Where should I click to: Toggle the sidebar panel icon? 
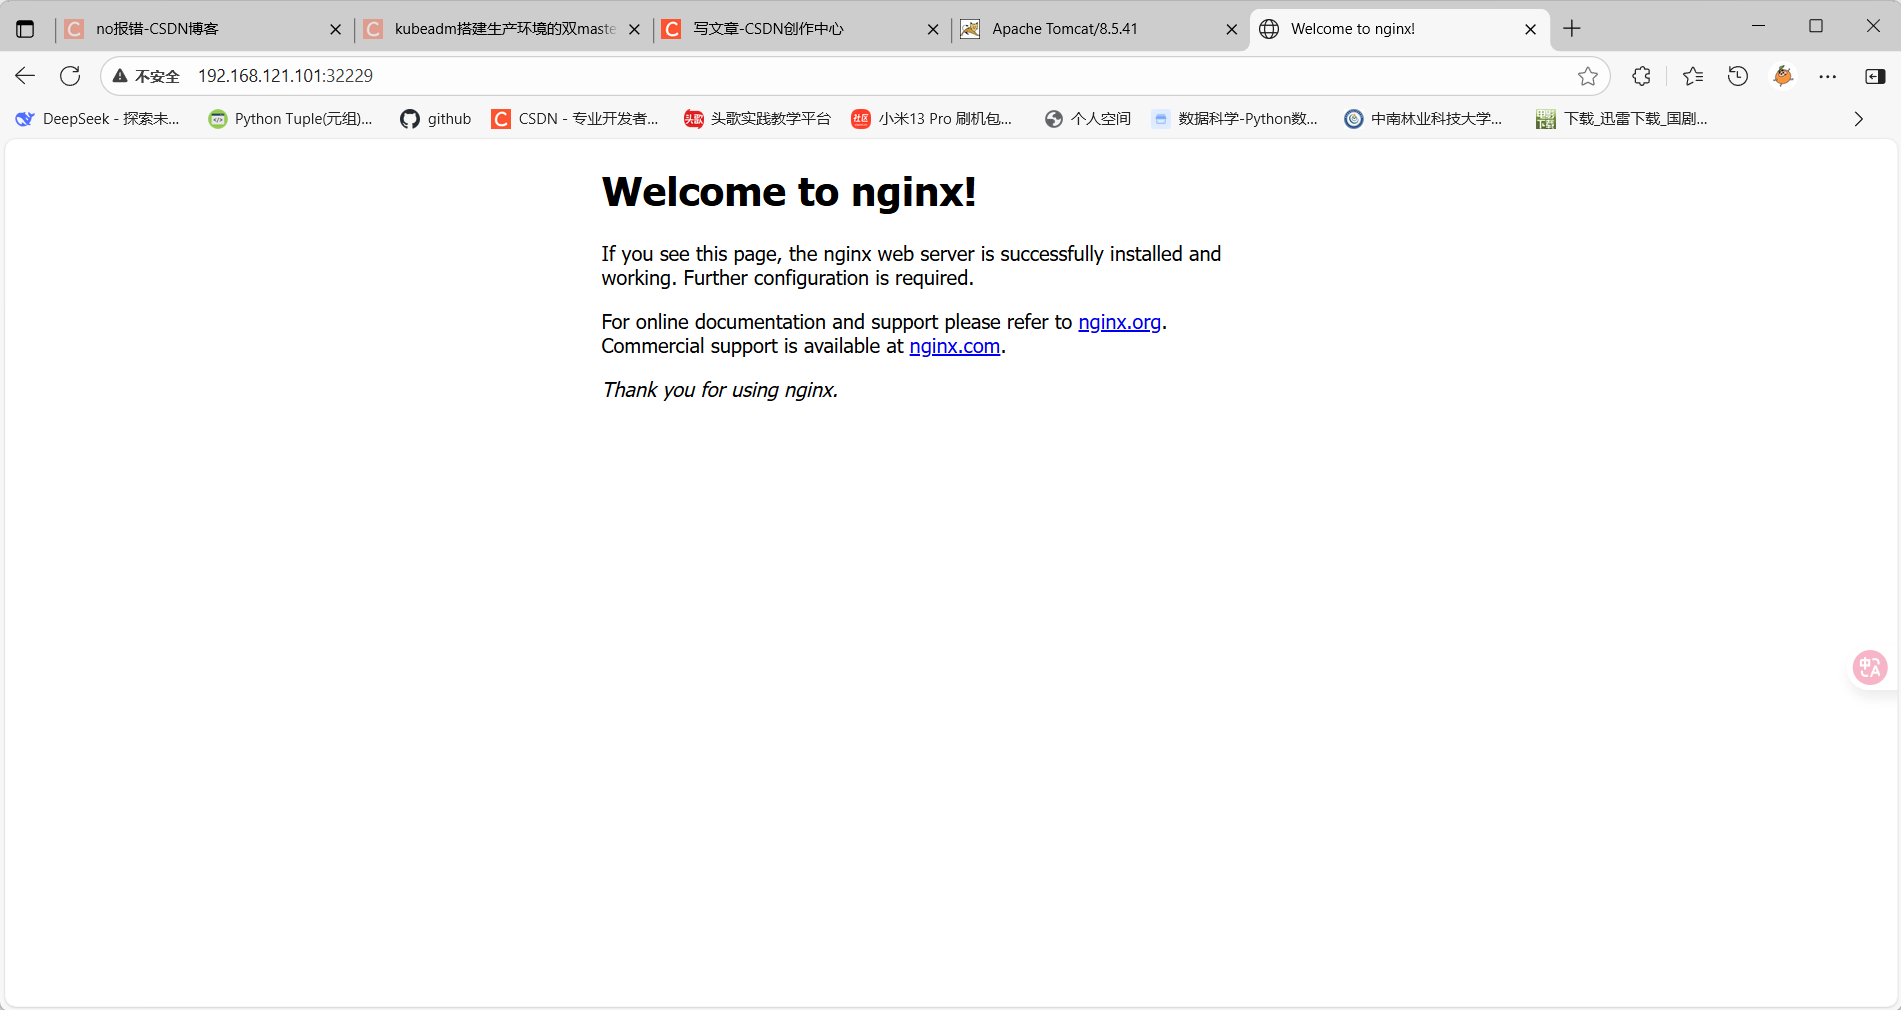(1875, 76)
